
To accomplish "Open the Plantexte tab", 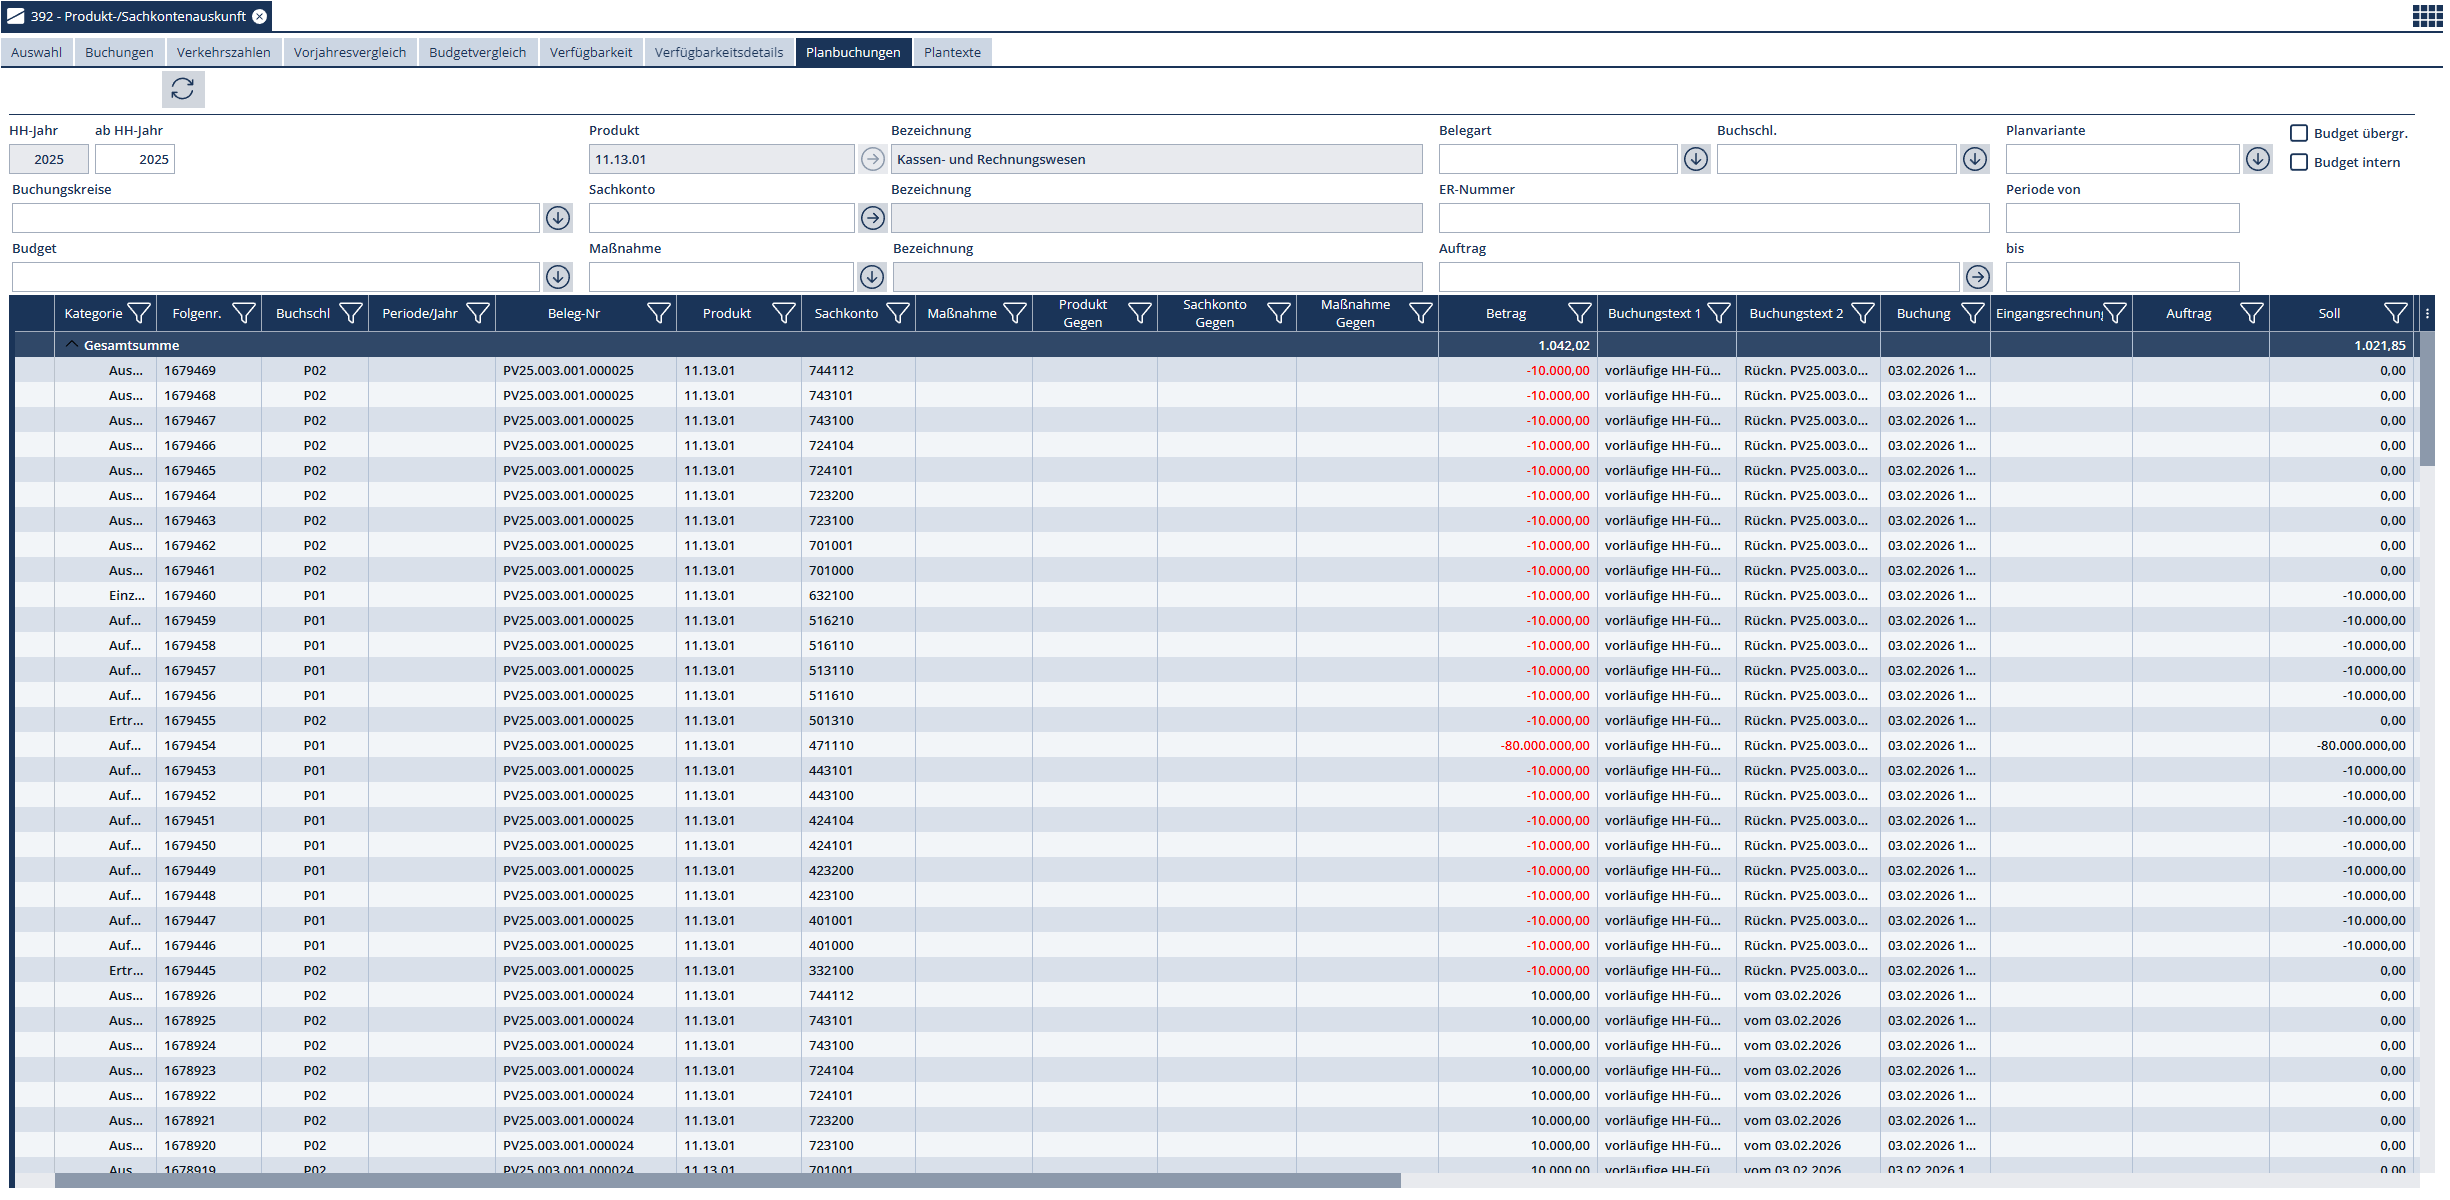I will 951,52.
